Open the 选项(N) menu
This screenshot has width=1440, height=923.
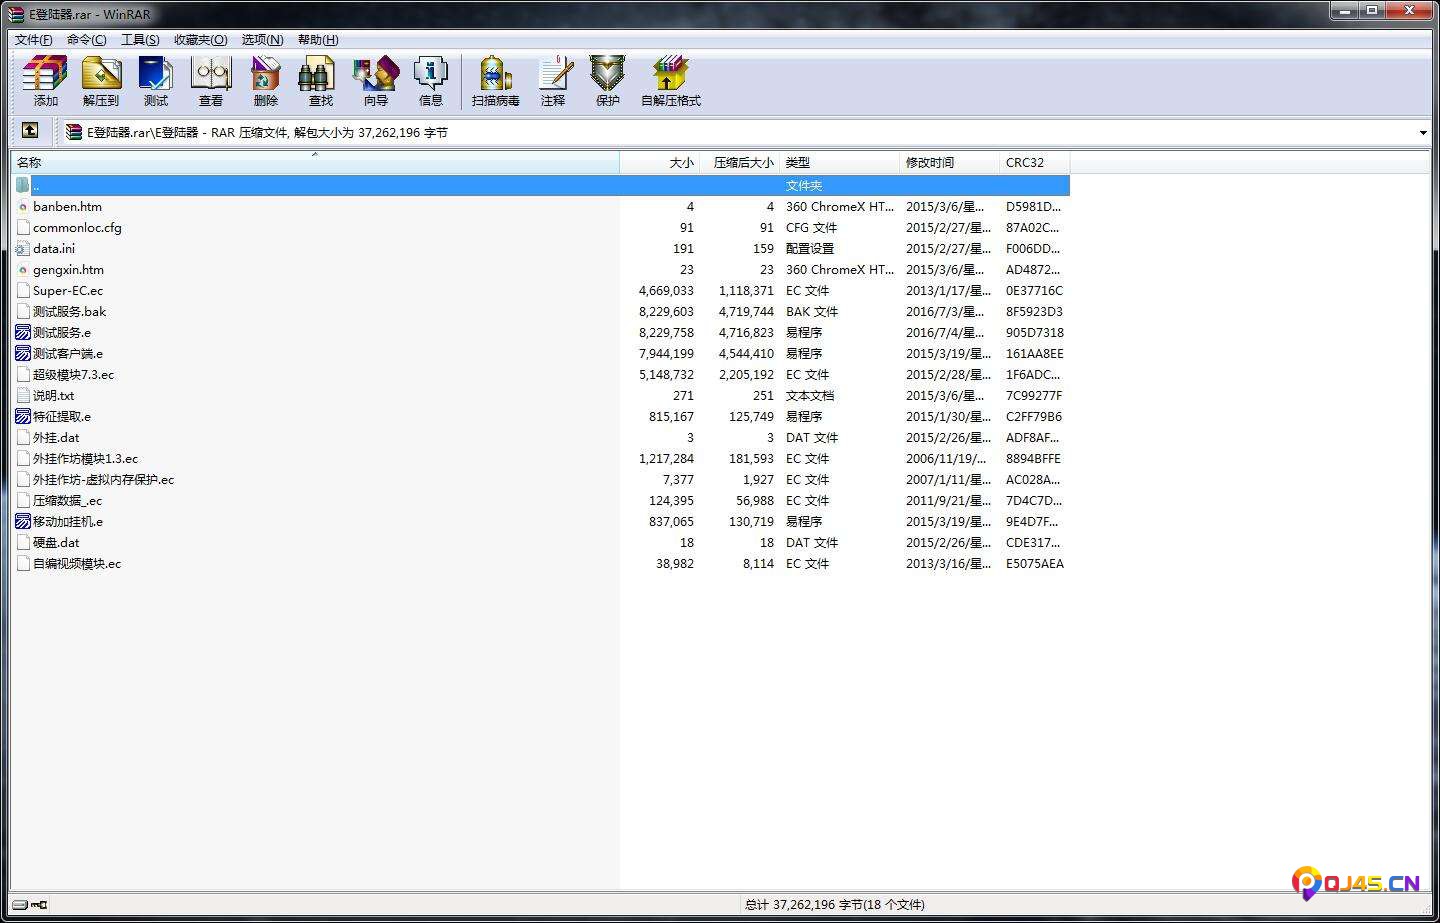(x=262, y=40)
